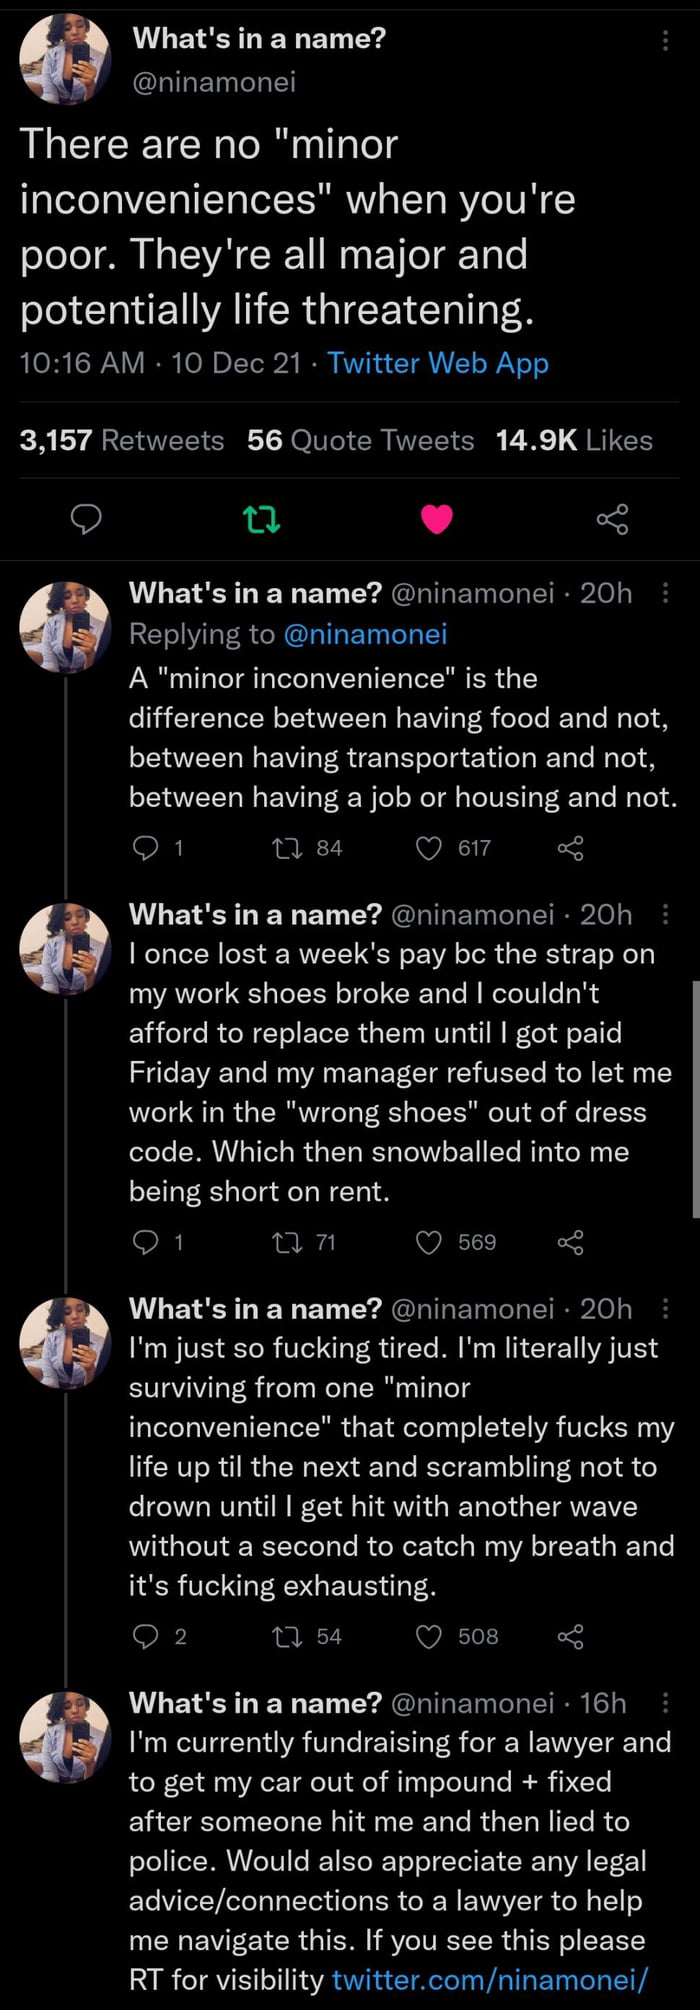View the 3,157 Retweets list
The height and width of the screenshot is (2010, 700).
click(122, 441)
